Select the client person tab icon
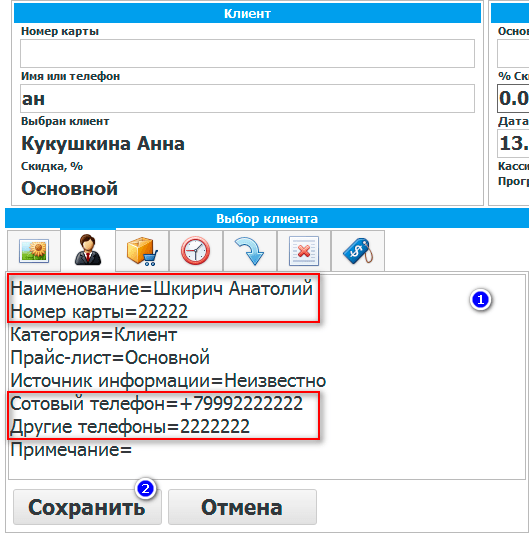 pyautogui.click(x=88, y=250)
